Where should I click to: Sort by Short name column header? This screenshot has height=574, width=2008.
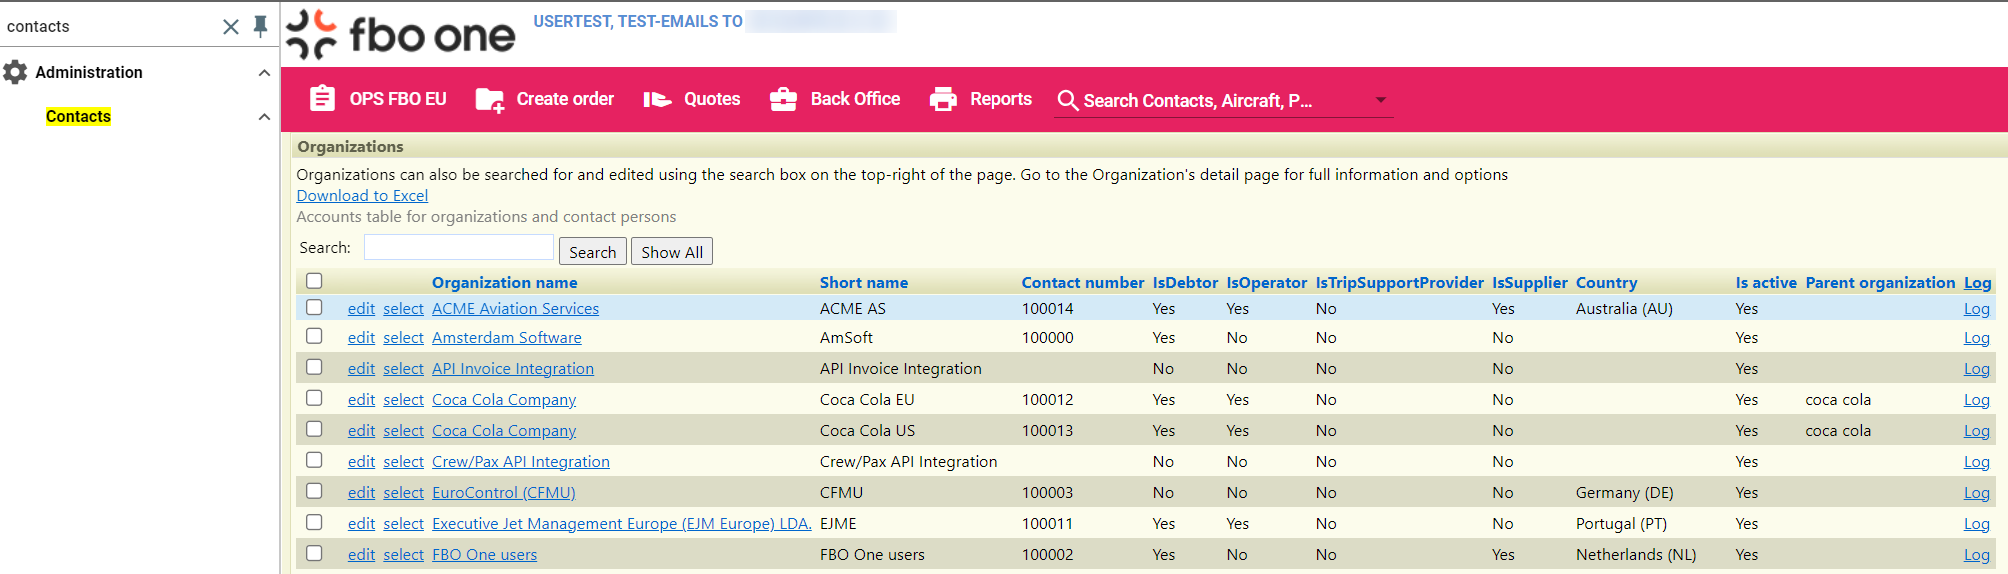tap(864, 283)
